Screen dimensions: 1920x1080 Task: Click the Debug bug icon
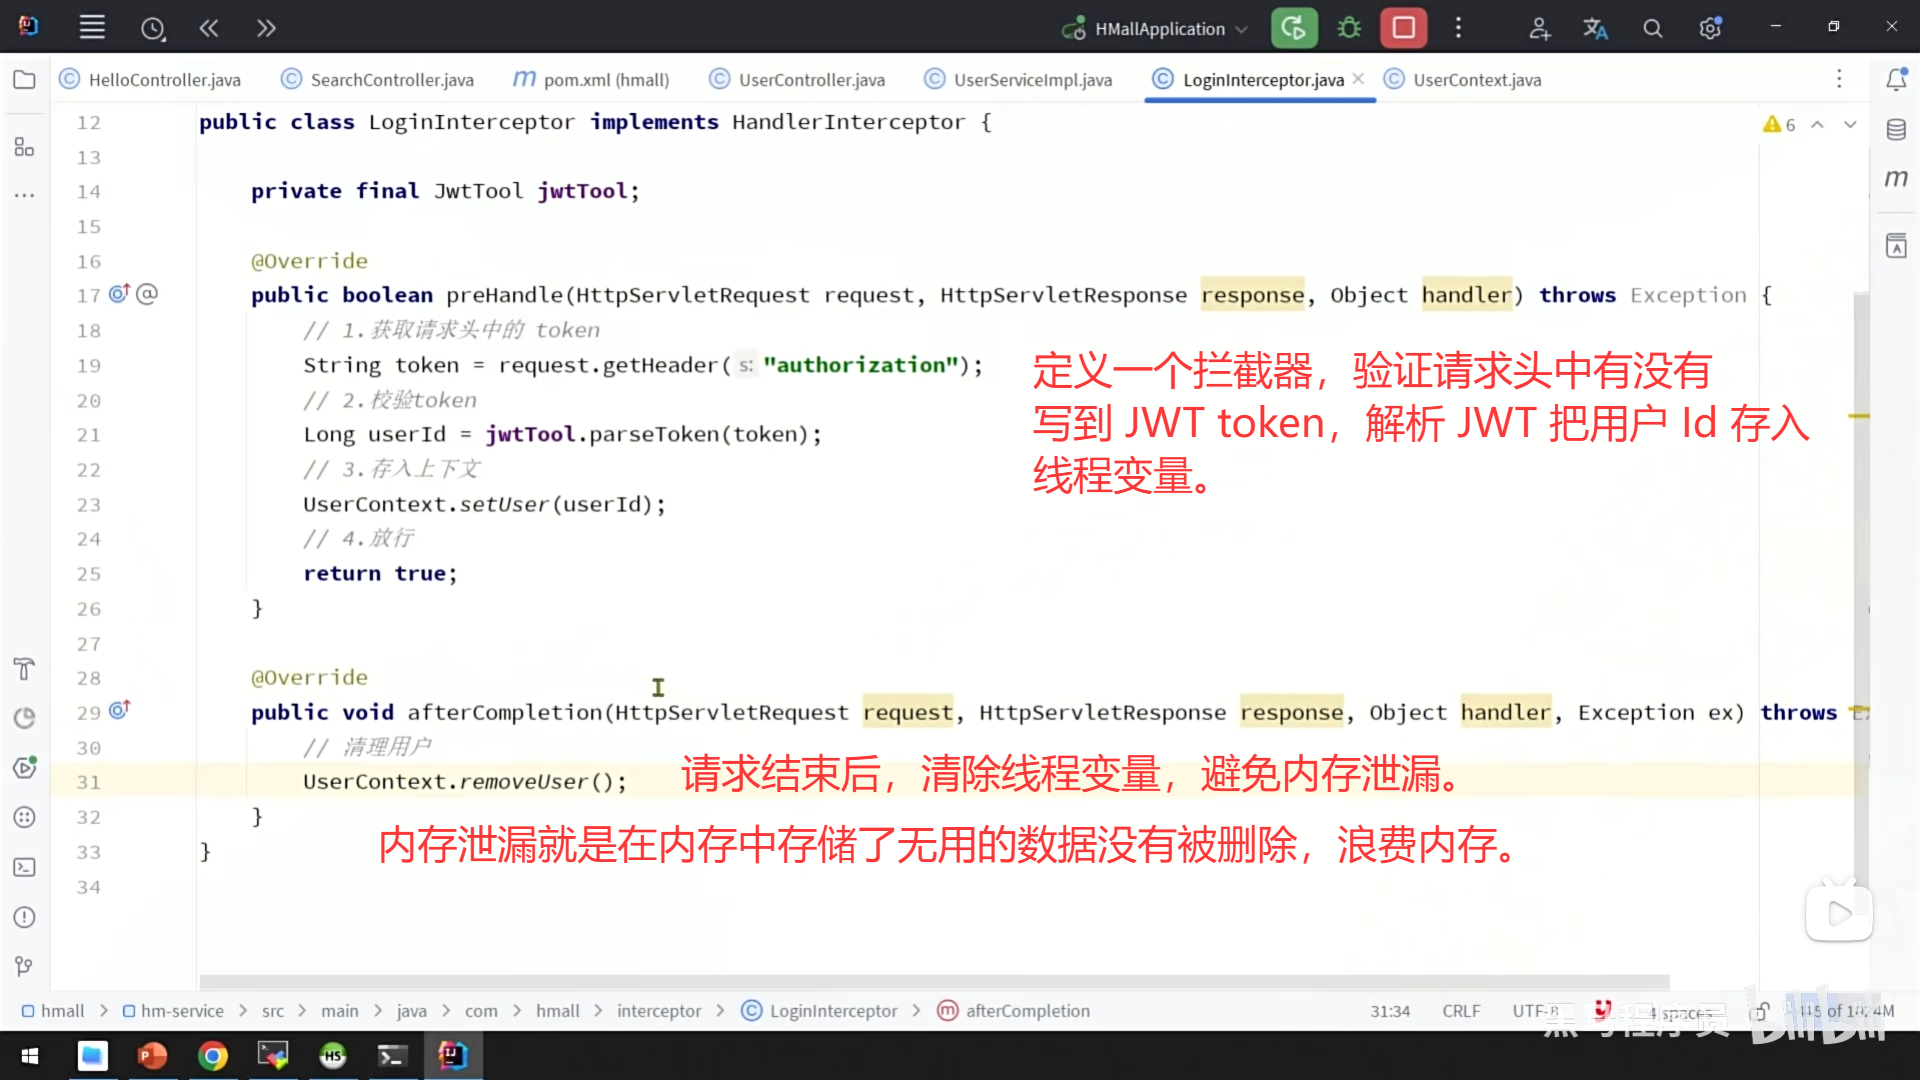[1349, 28]
